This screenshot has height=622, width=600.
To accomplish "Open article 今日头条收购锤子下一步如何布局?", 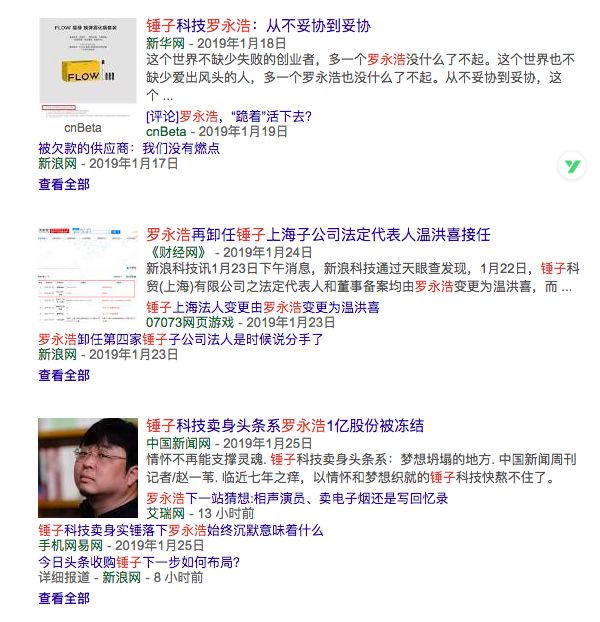I will 139,562.
